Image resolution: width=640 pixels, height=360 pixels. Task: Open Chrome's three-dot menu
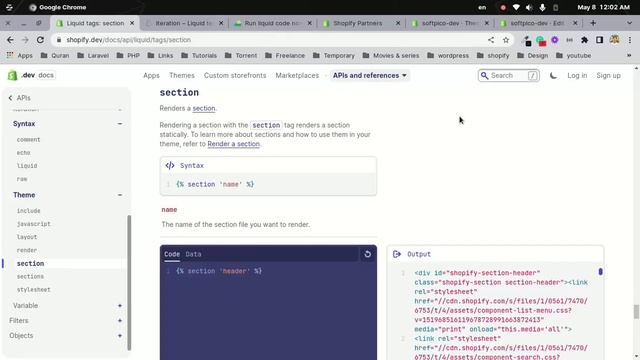tap(630, 40)
